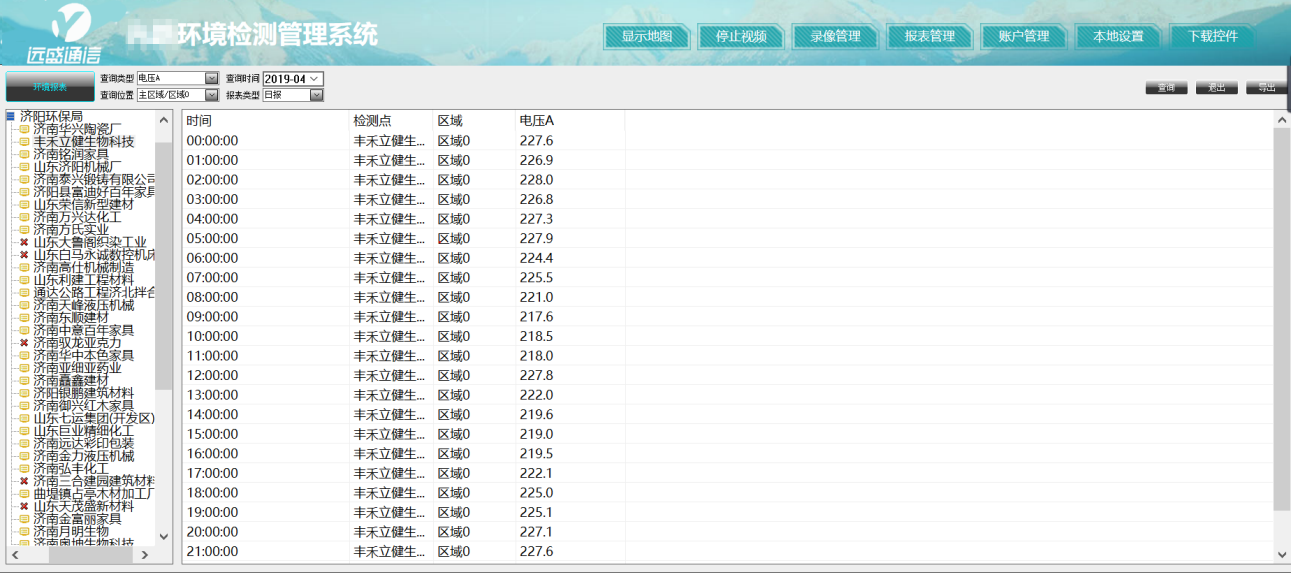1291x577 pixels.
Task: Click the root node icon of 济阳环保局
Action: point(11,115)
